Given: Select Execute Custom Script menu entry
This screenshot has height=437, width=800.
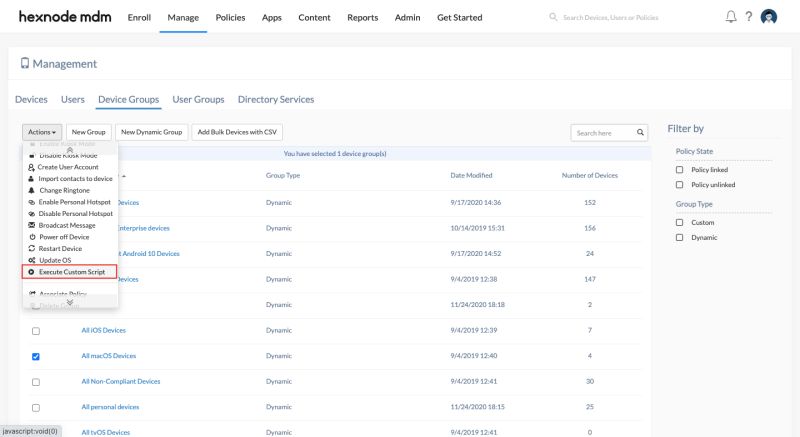Looking at the screenshot, I should point(69,272).
